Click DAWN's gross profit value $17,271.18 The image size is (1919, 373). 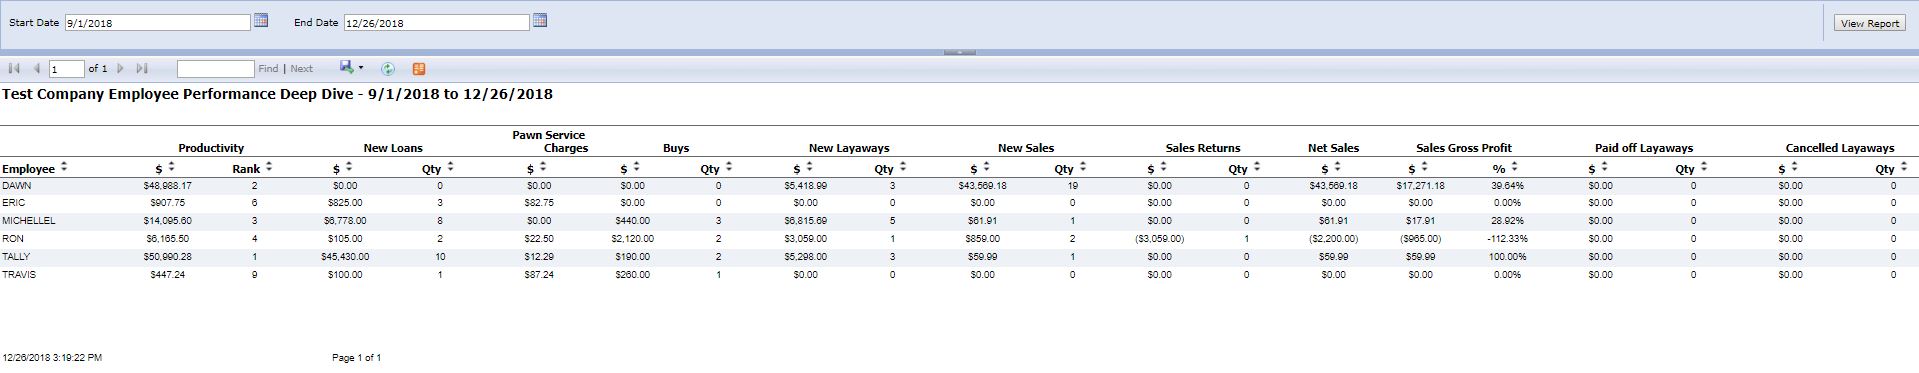click(1420, 186)
